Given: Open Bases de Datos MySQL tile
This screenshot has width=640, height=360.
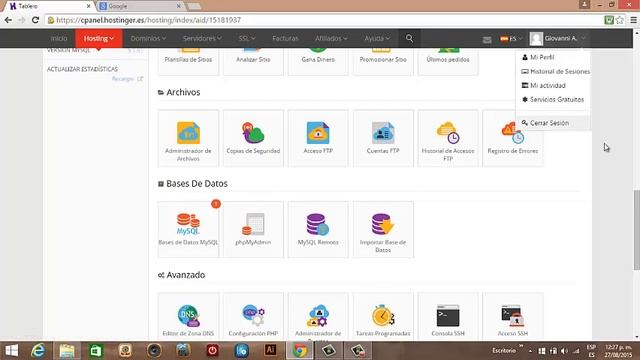Looking at the screenshot, I should click(x=188, y=229).
